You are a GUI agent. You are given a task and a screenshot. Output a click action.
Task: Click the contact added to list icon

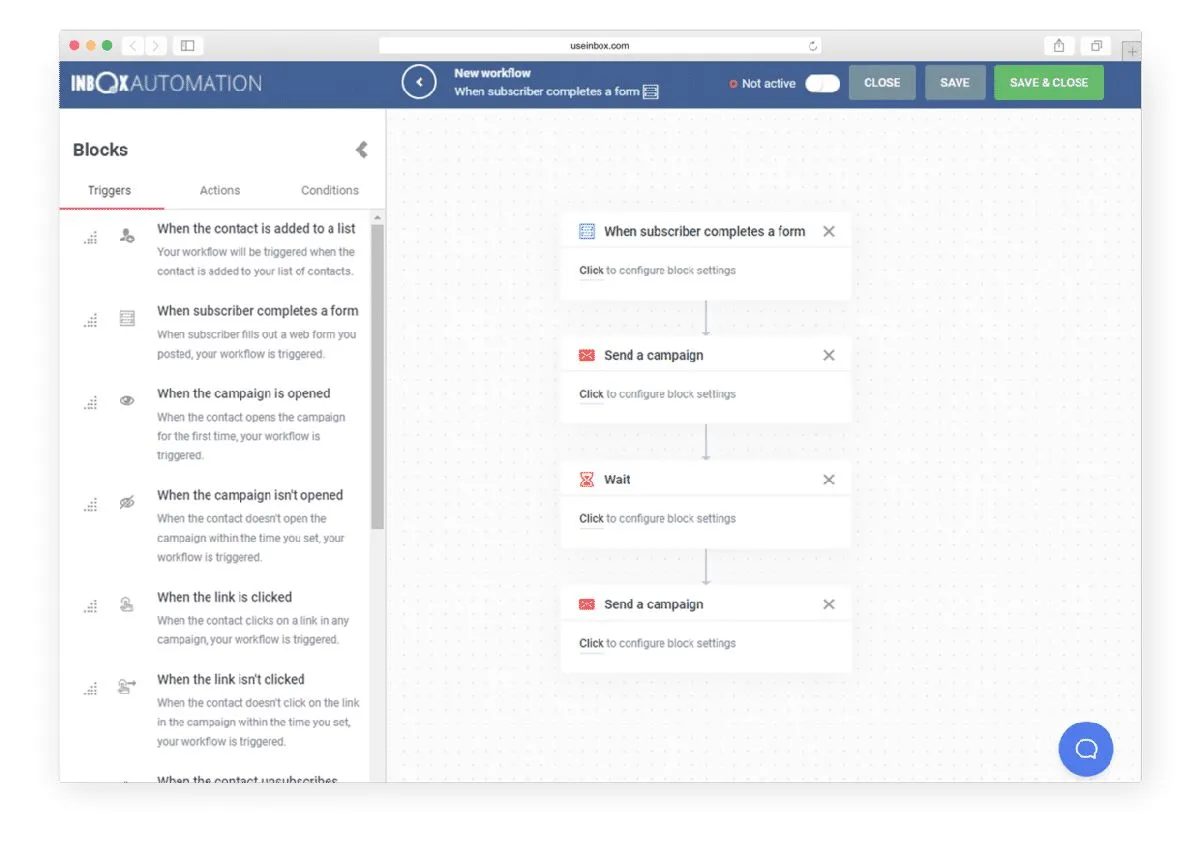click(127, 237)
